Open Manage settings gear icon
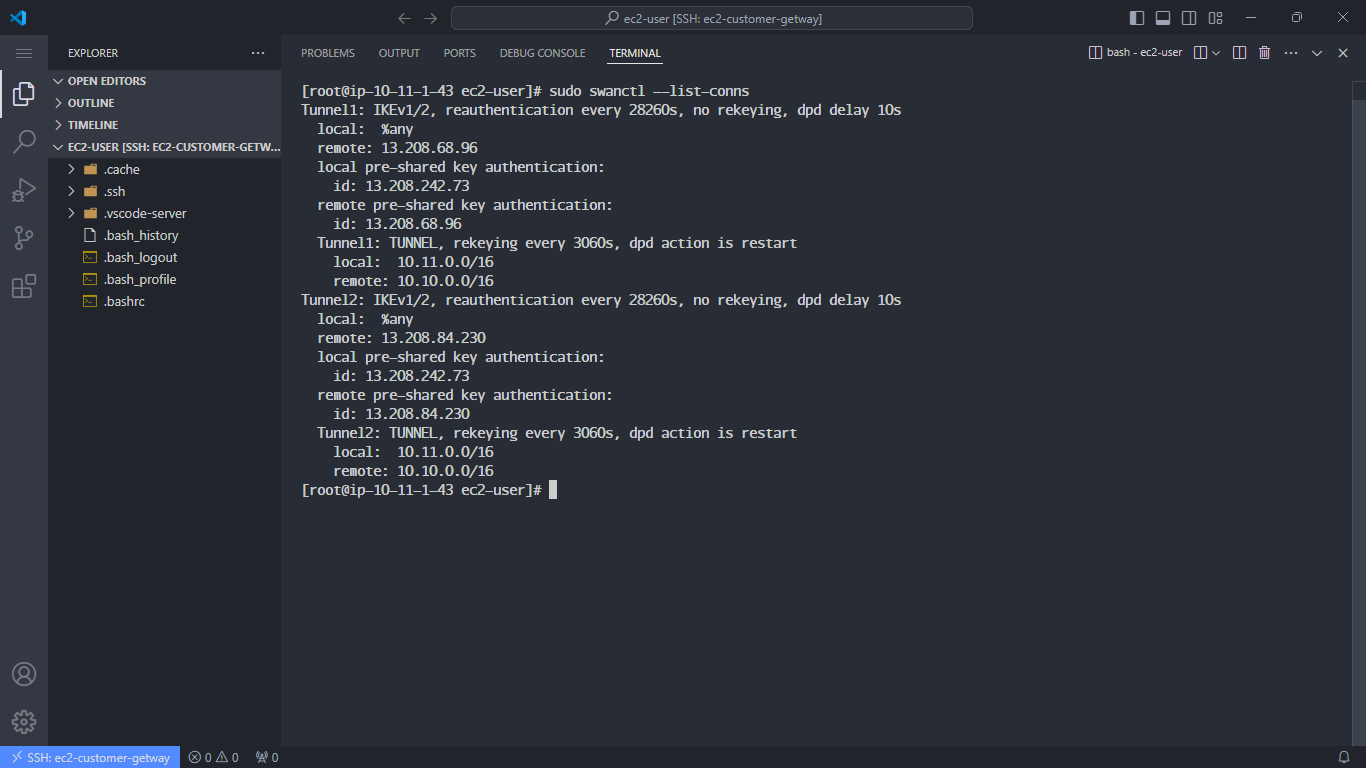The height and width of the screenshot is (768, 1366). [x=24, y=722]
